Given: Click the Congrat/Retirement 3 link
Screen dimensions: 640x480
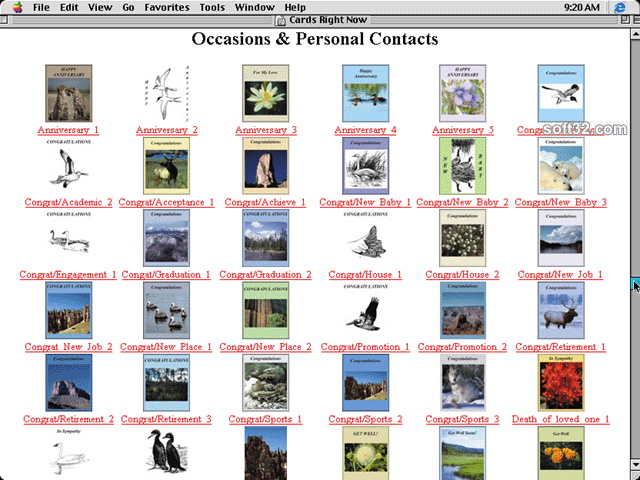Looking at the screenshot, I should (166, 419).
